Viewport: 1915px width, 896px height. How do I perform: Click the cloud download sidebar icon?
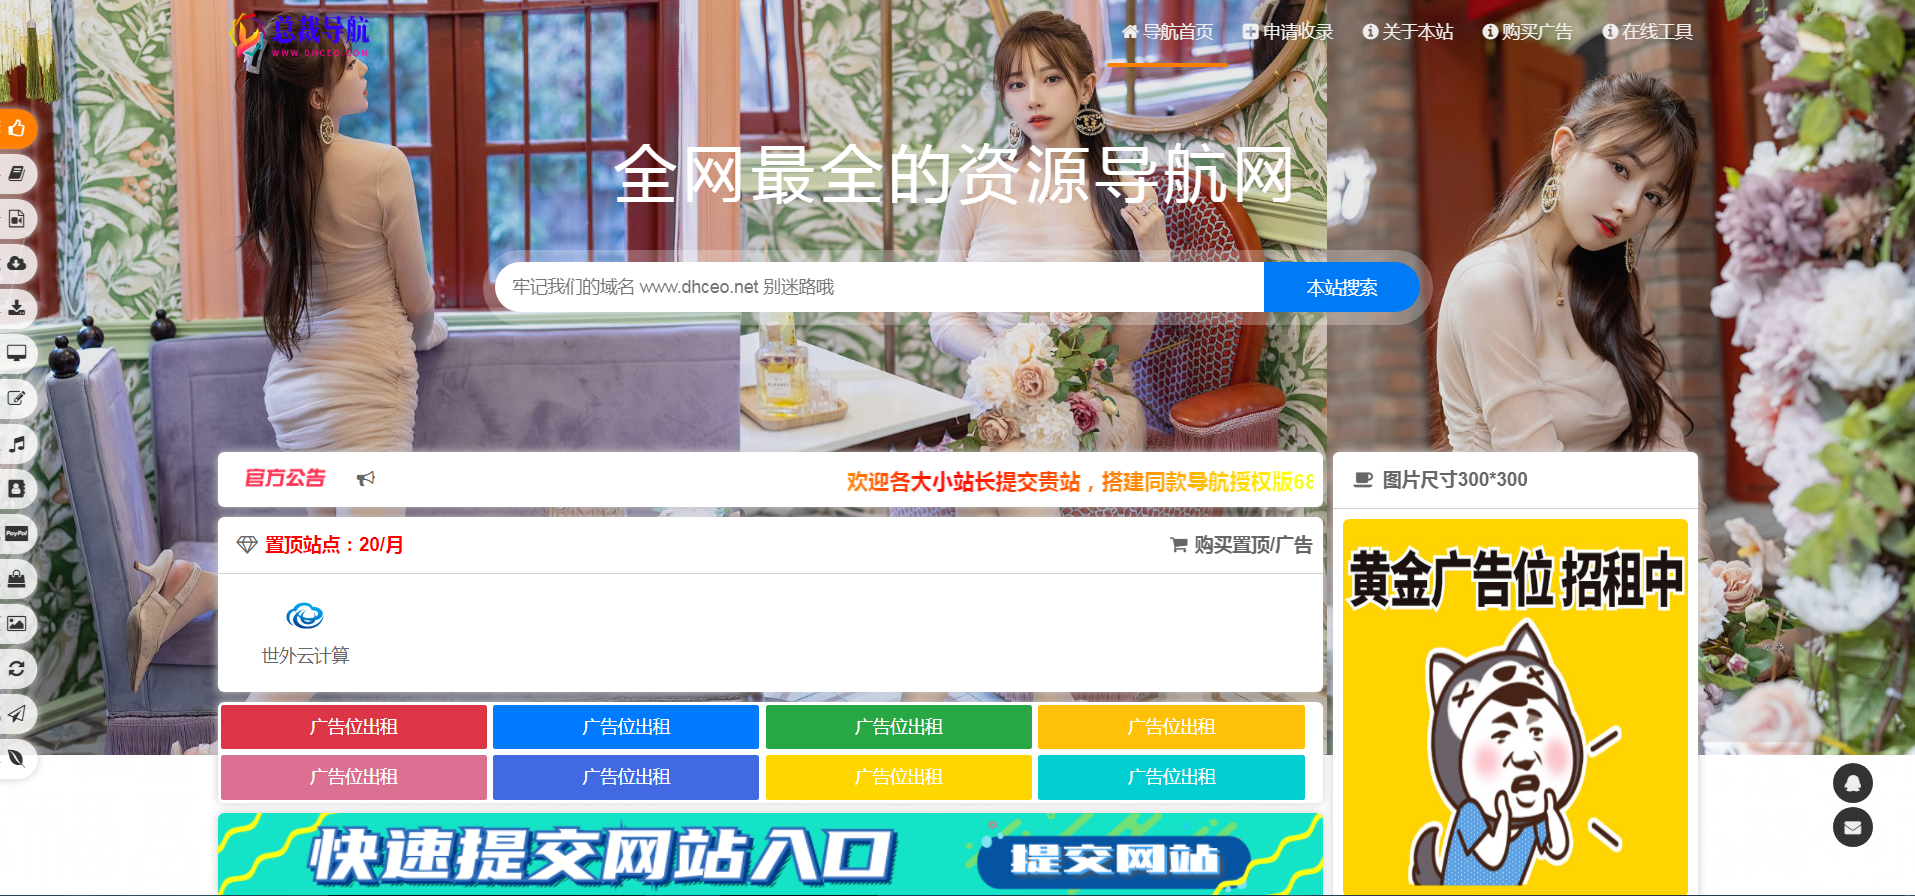point(17,264)
